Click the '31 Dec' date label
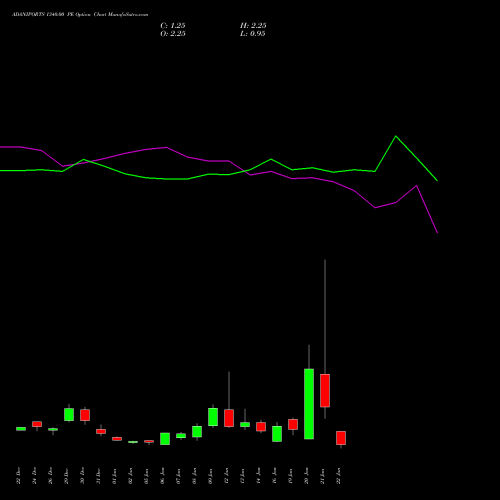Screen dimensions: 500x500 (x=99, y=476)
